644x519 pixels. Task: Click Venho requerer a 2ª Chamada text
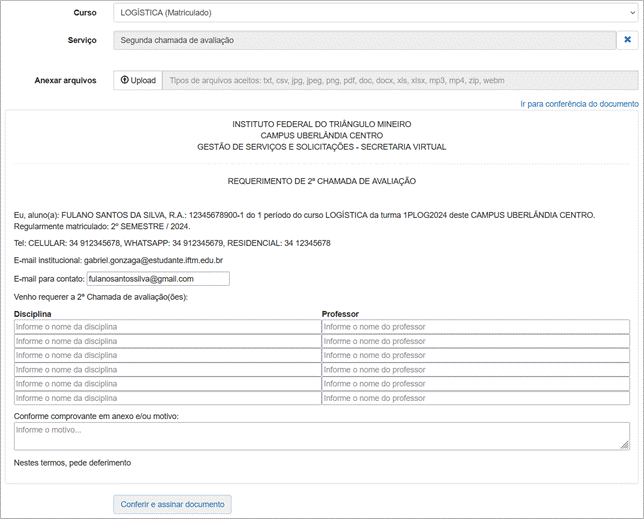pos(101,297)
